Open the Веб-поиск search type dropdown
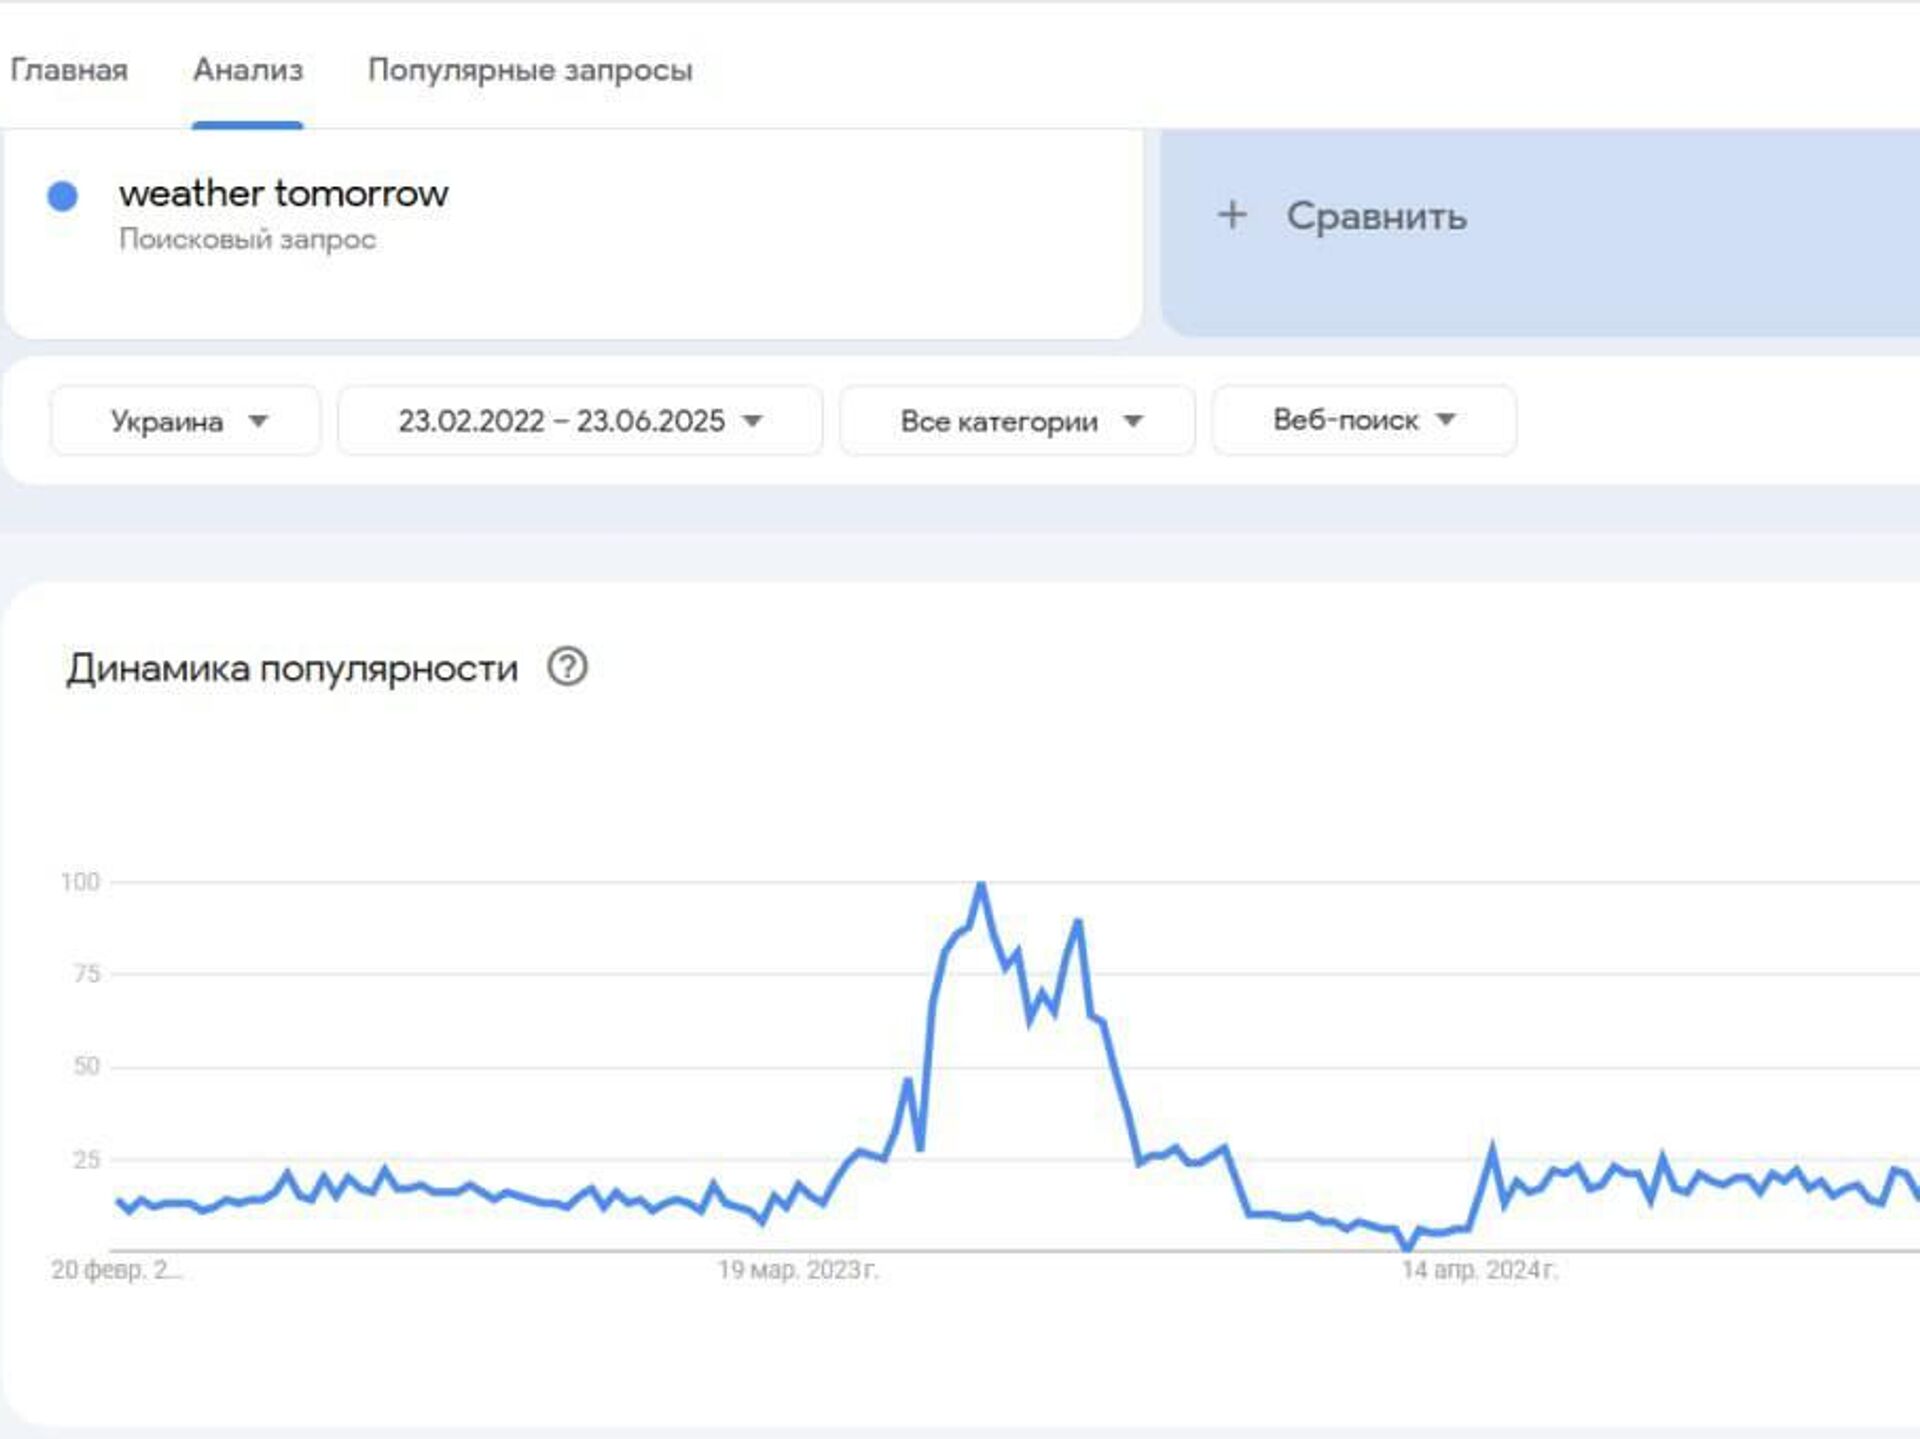This screenshot has height=1439, width=1920. tap(1364, 421)
